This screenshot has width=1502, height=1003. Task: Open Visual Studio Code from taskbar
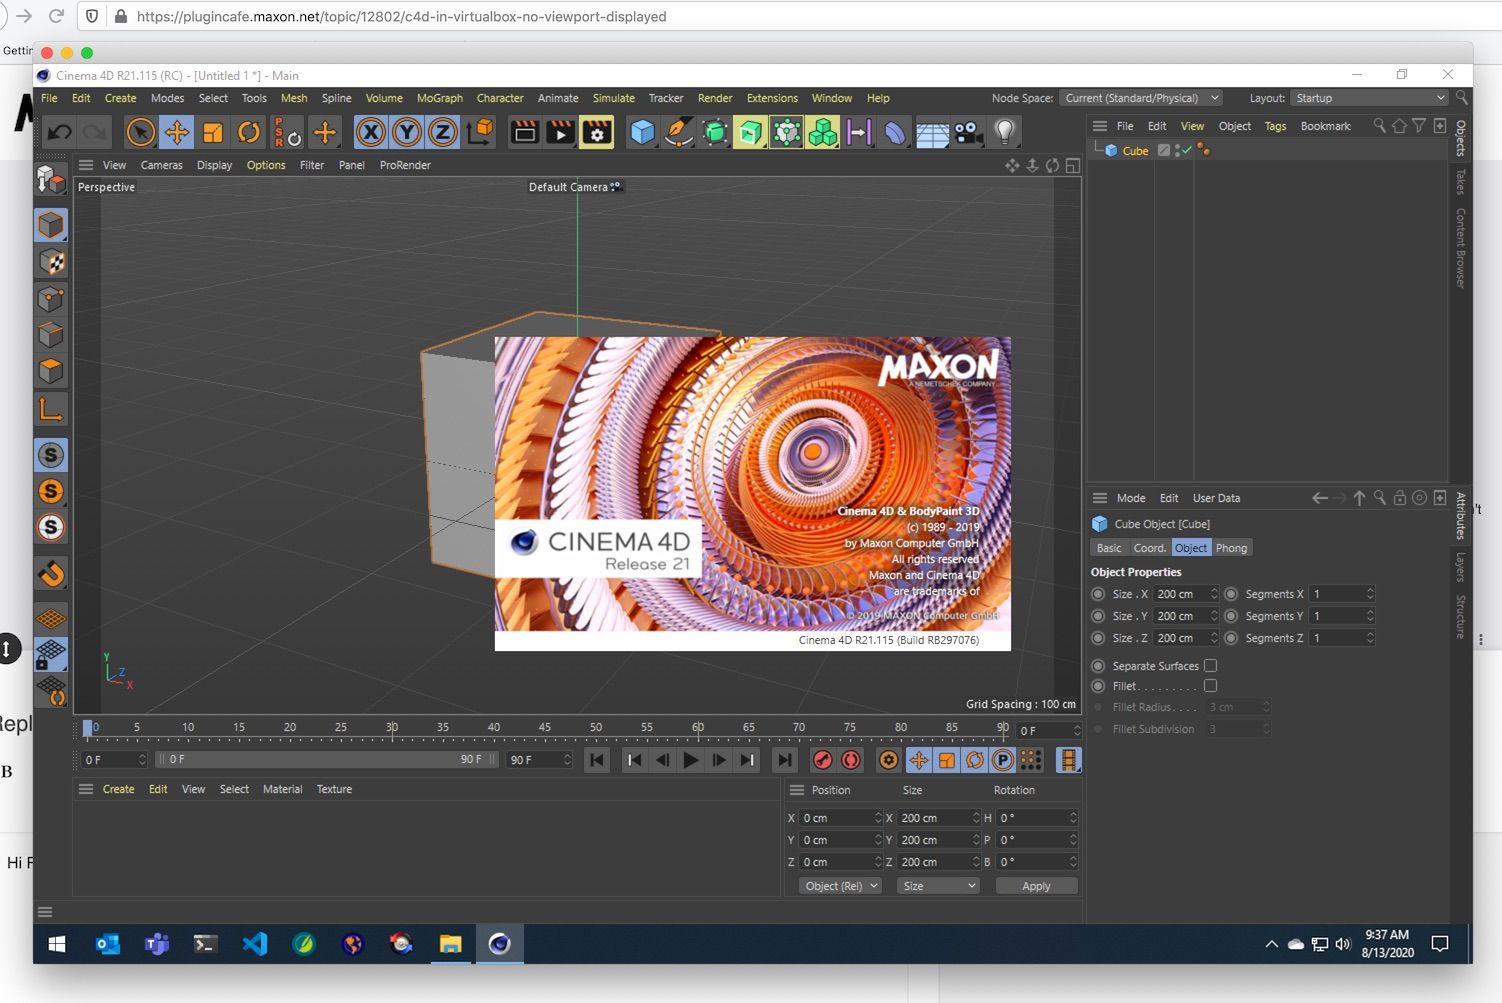click(255, 943)
